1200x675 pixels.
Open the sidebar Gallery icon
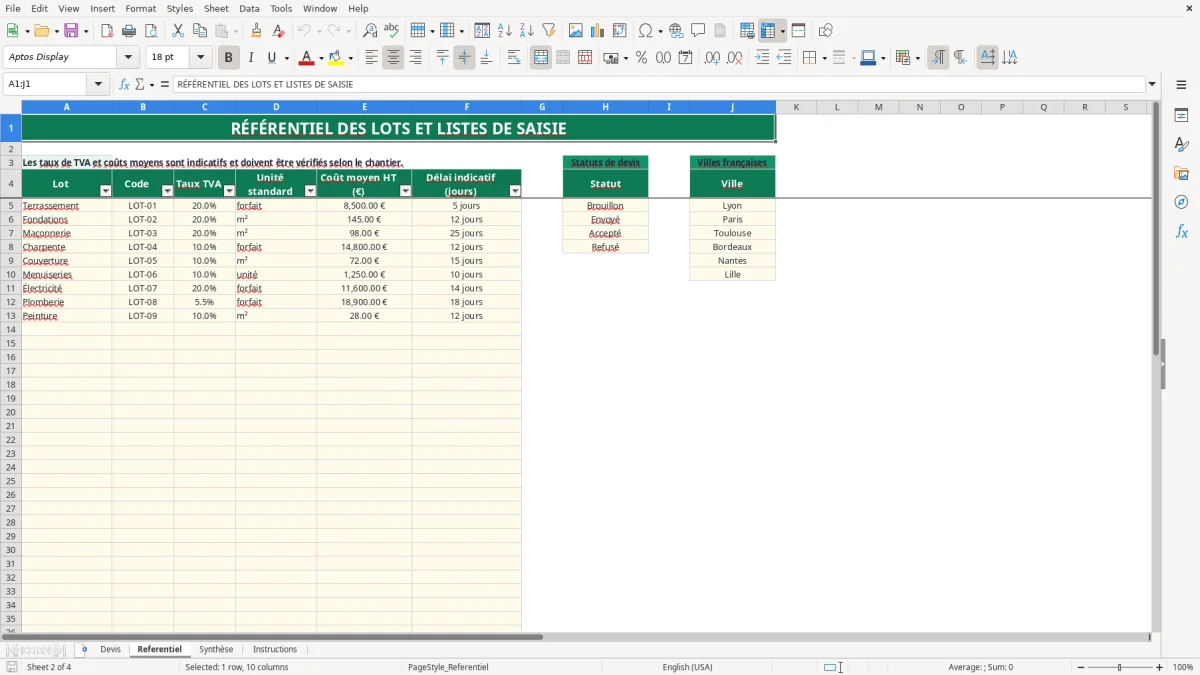1181,173
